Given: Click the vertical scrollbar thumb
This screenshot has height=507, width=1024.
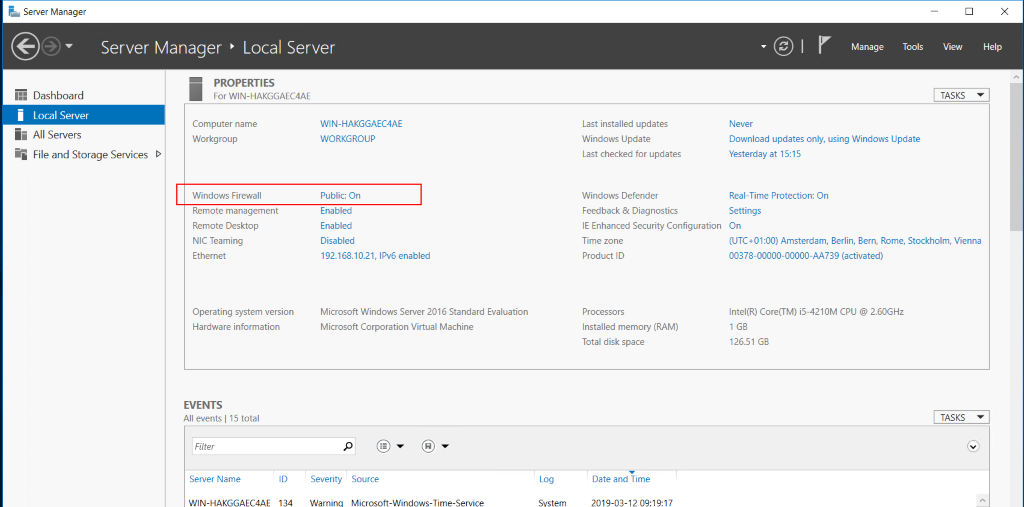Looking at the screenshot, I should 1017,157.
